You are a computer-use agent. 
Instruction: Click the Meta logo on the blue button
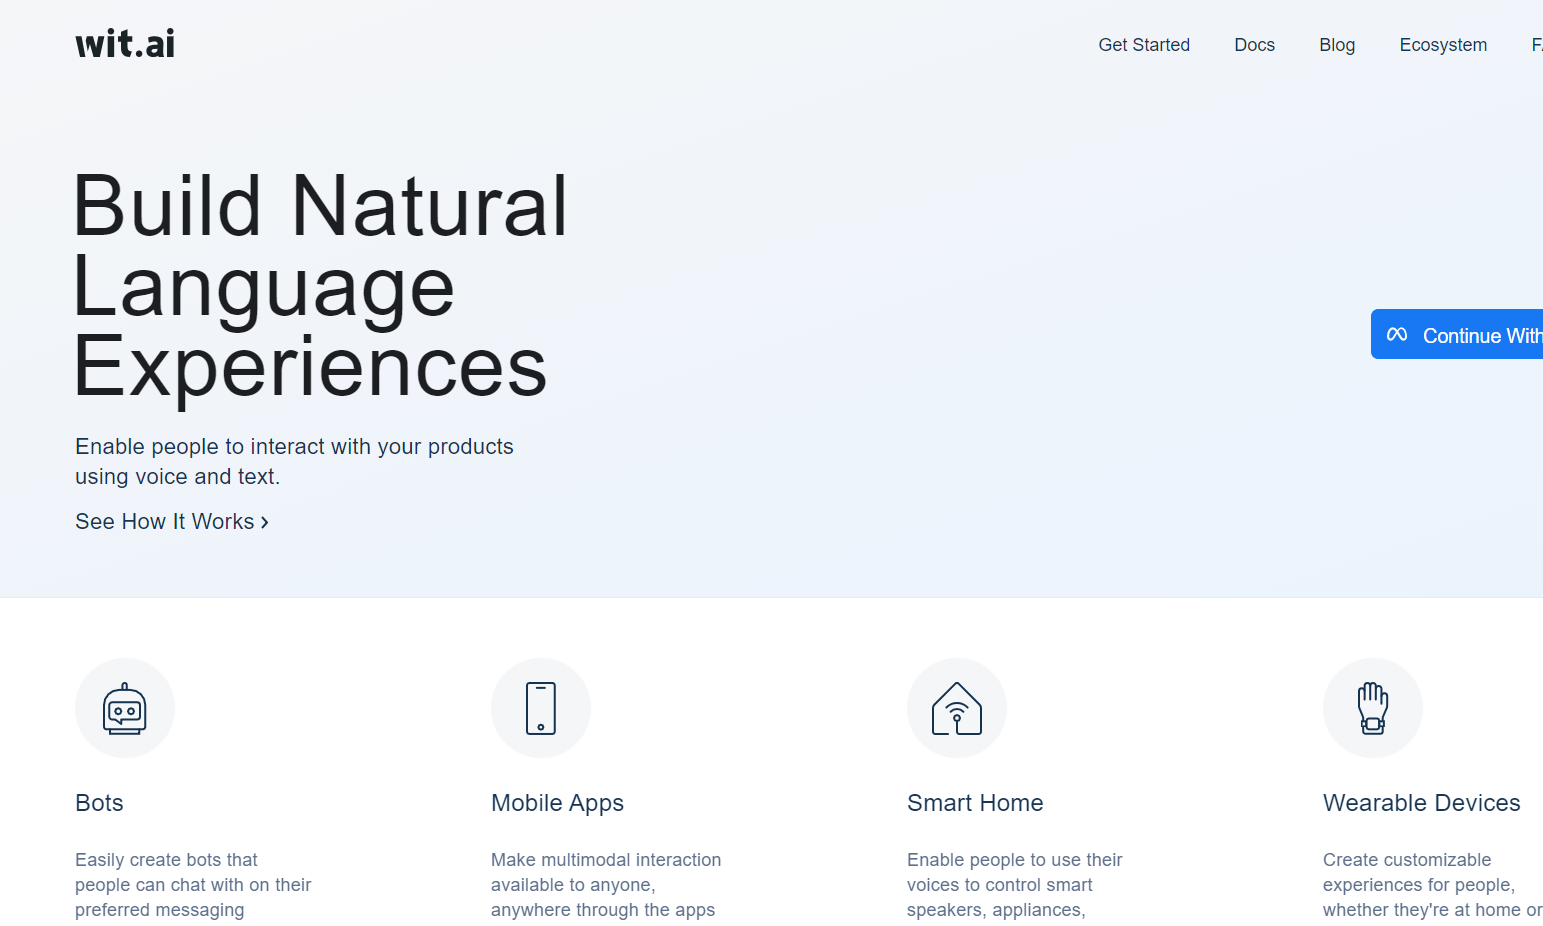[x=1397, y=335]
